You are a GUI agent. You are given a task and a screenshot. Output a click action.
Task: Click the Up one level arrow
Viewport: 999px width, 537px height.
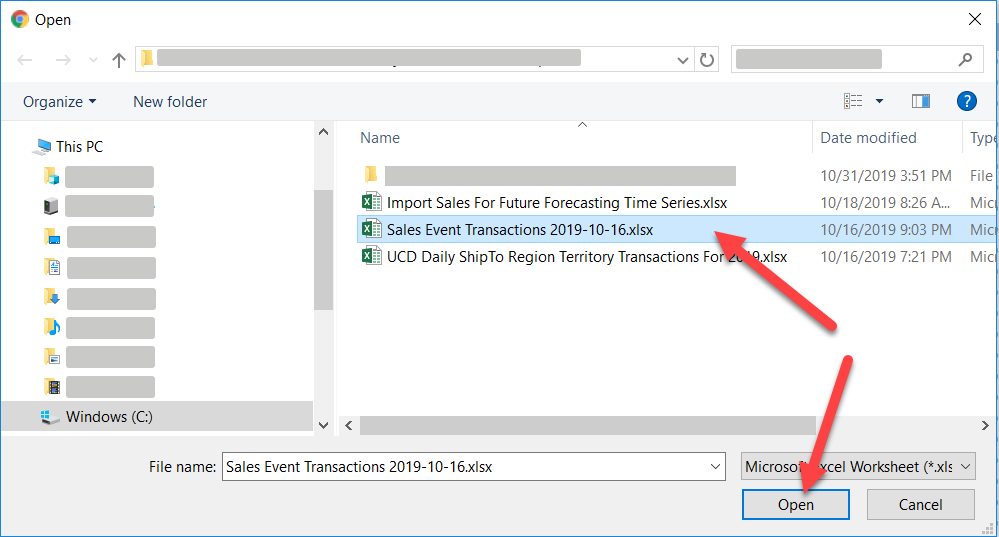[119, 60]
